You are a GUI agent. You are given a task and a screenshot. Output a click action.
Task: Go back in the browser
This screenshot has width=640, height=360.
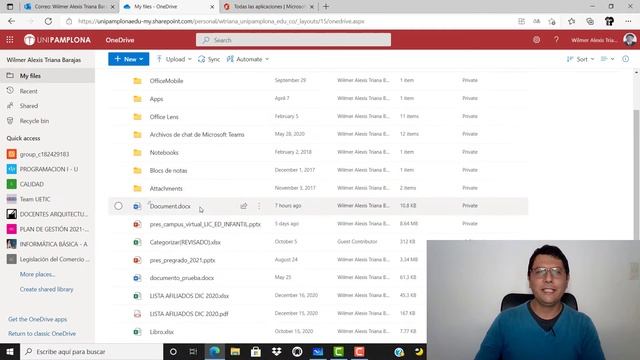[11, 21]
